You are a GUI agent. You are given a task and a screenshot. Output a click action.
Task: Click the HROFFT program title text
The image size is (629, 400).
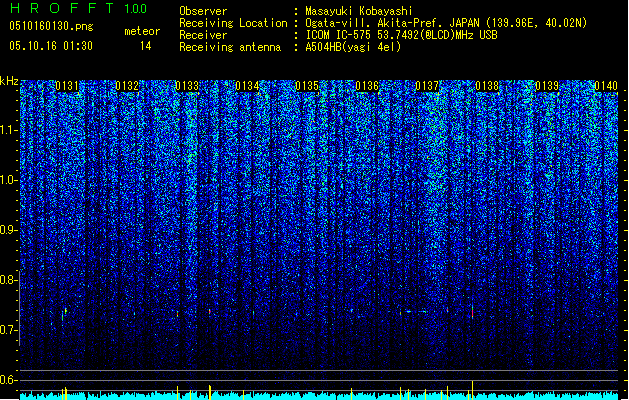[62, 8]
